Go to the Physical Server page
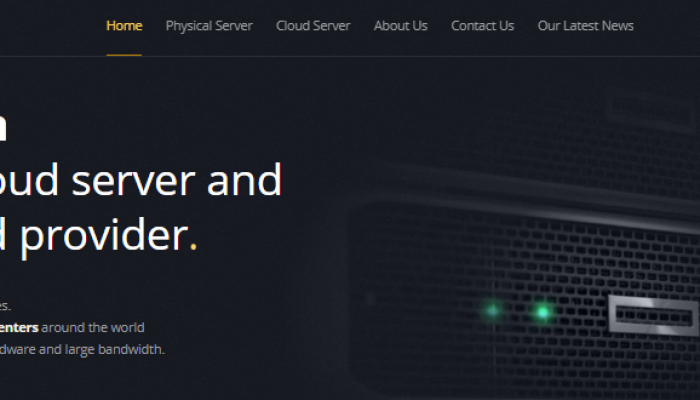 209,26
